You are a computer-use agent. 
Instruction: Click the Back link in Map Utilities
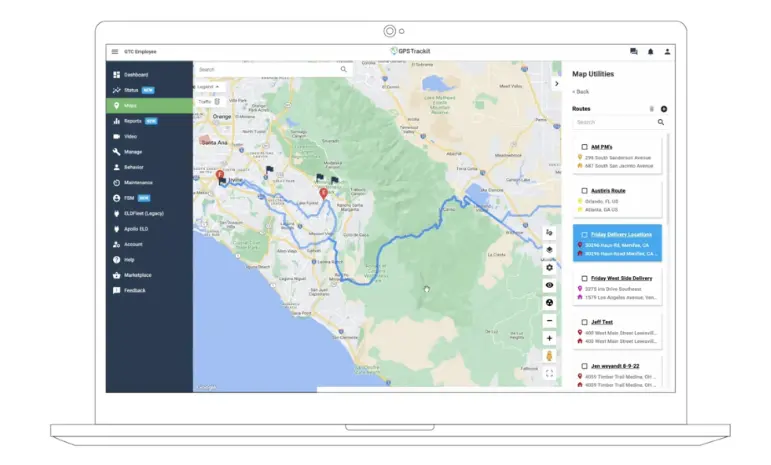581,92
